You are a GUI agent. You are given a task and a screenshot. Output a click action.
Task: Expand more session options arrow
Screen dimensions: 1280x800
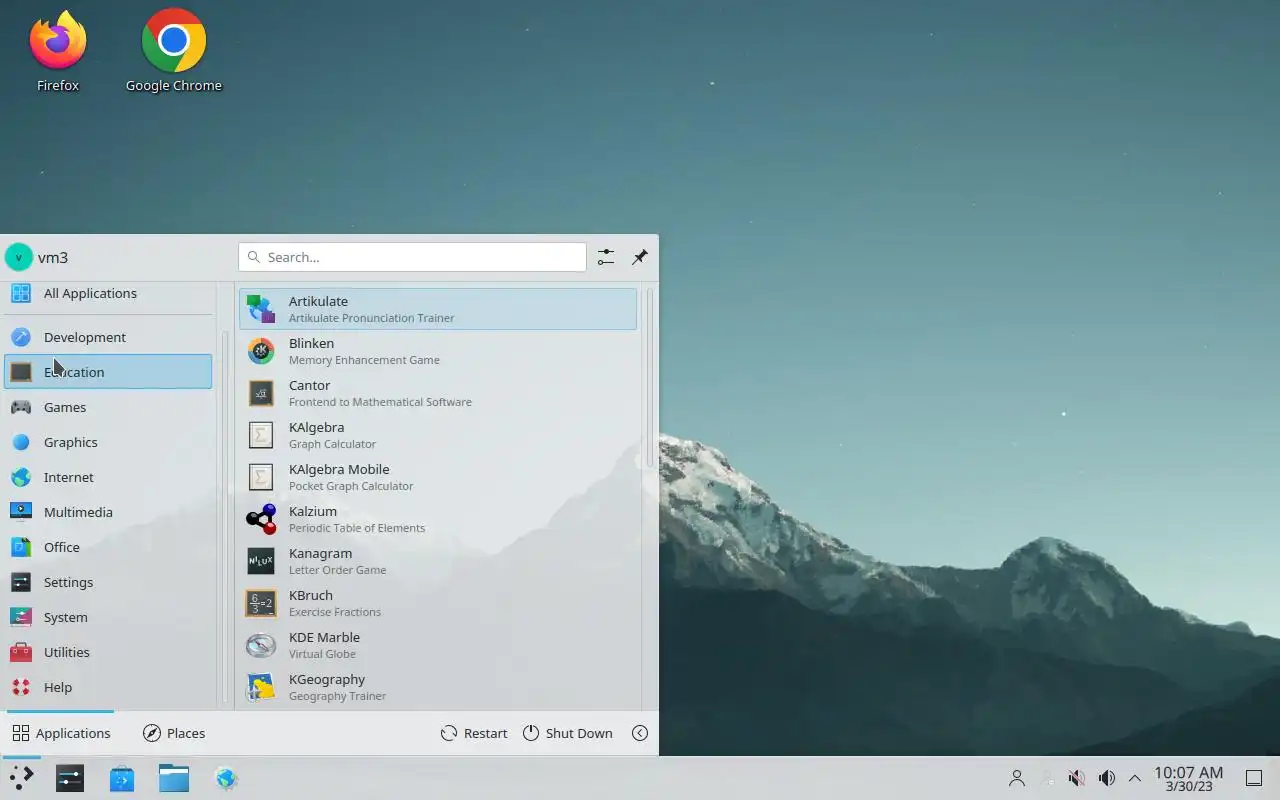point(640,733)
